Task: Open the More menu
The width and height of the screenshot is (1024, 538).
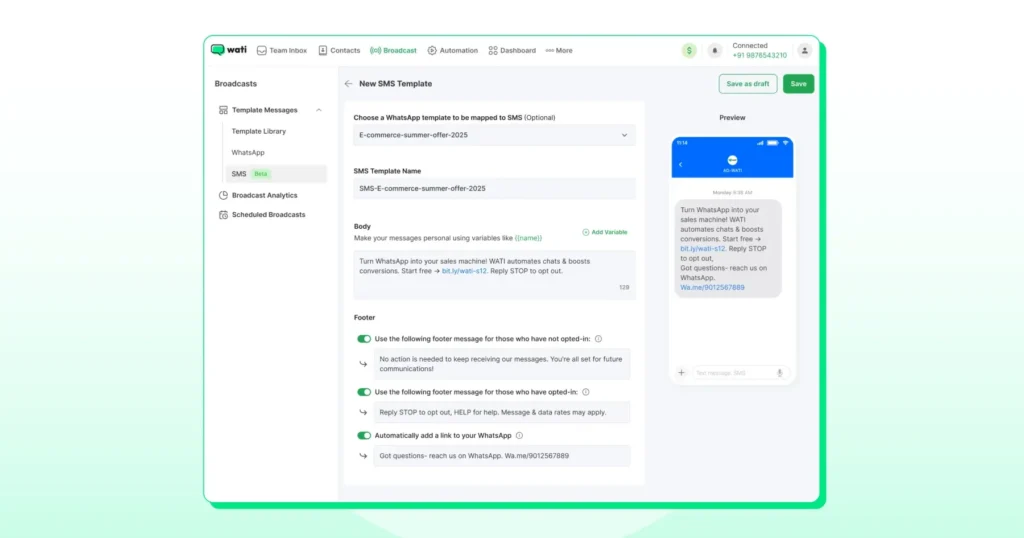Action: coord(559,50)
